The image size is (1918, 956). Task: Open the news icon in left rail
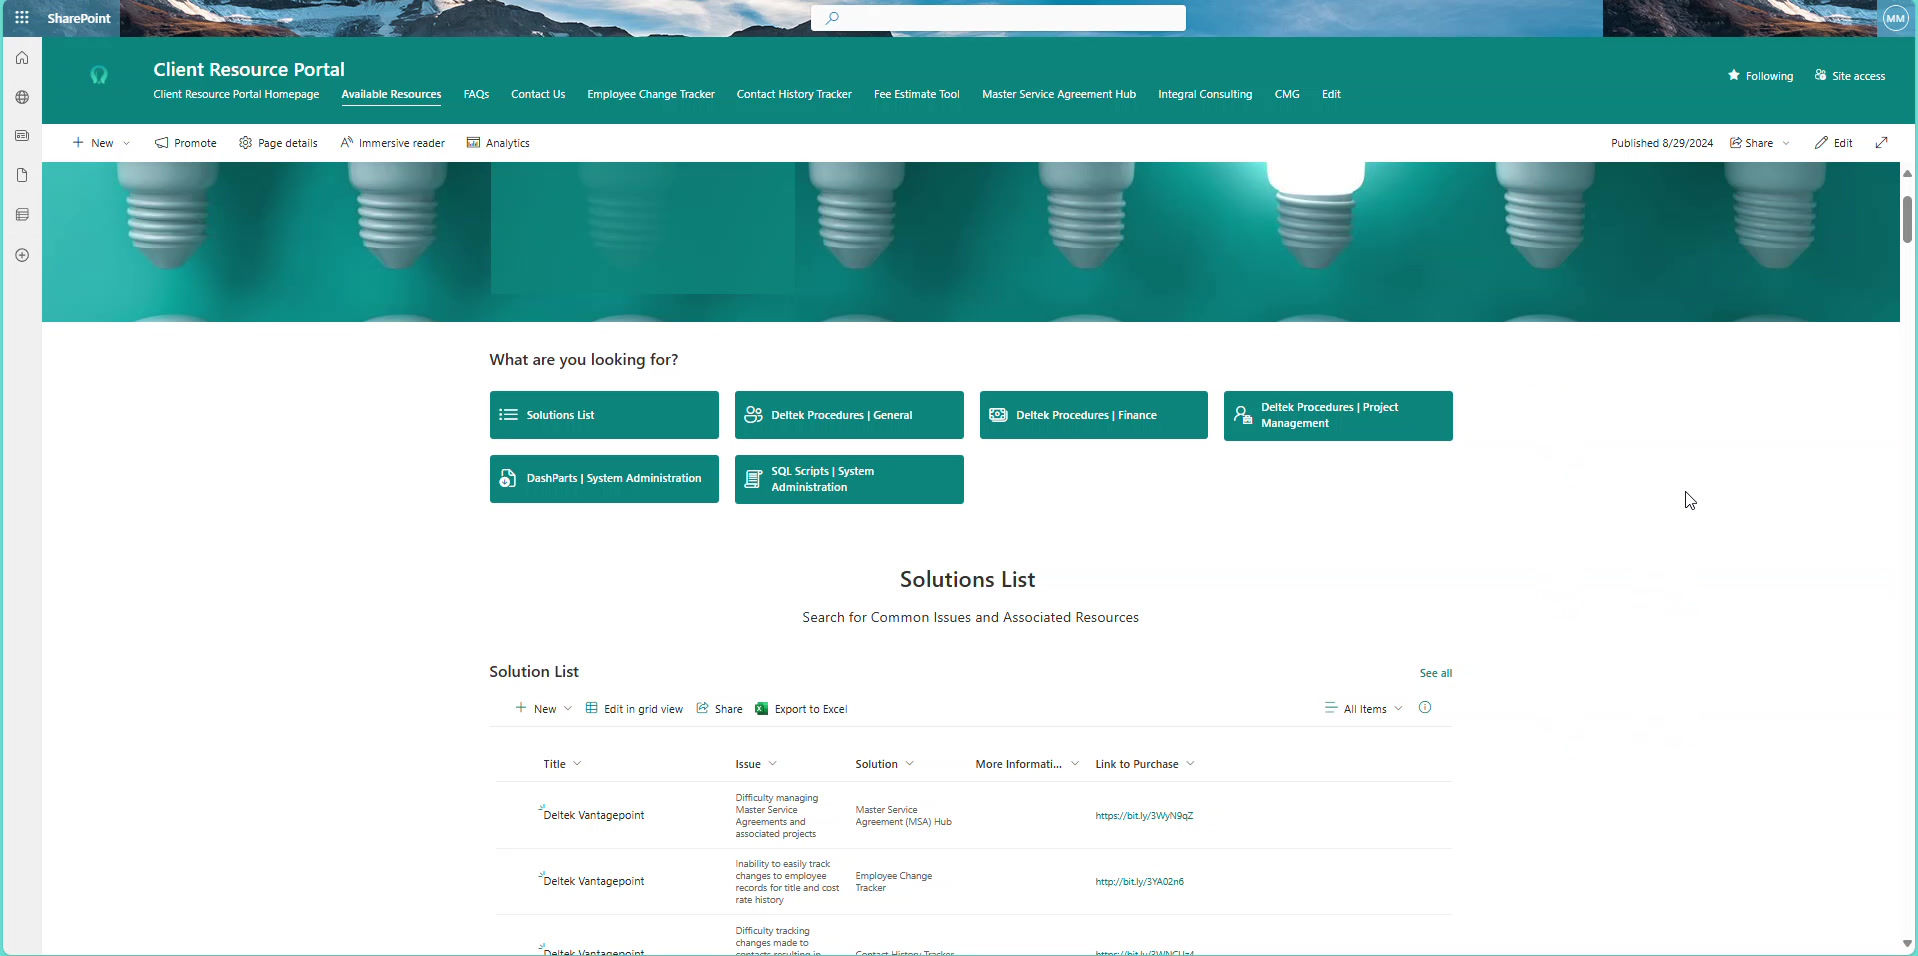click(22, 136)
